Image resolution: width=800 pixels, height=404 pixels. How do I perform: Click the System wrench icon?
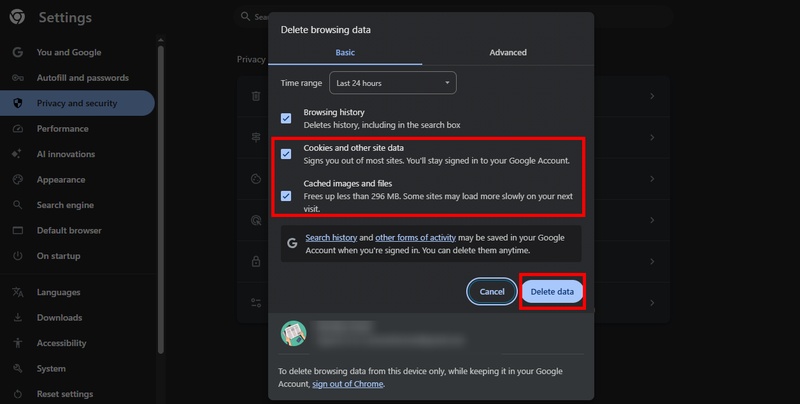18,368
